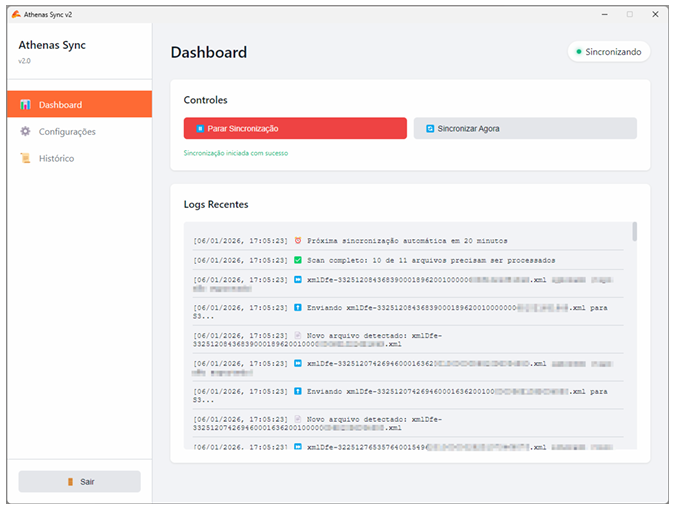Click the Histórico scroll icon
674x510 pixels.
click(26, 159)
